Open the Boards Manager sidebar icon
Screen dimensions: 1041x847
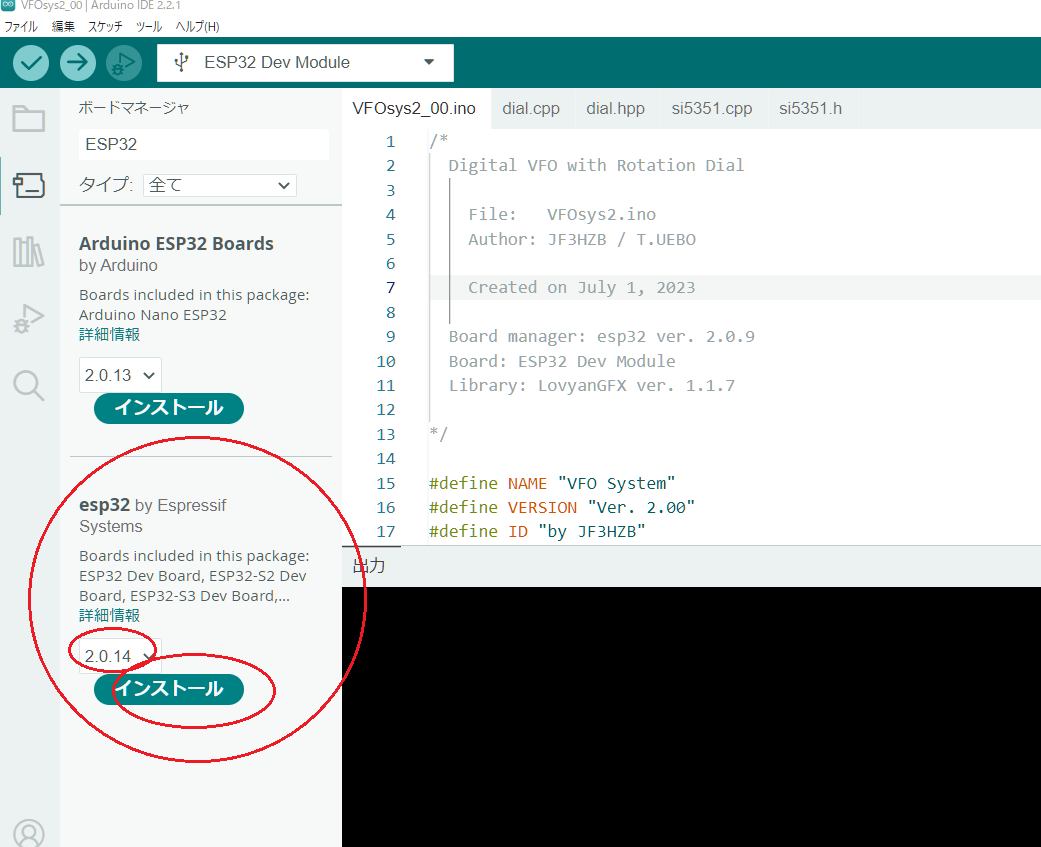[x=29, y=185]
